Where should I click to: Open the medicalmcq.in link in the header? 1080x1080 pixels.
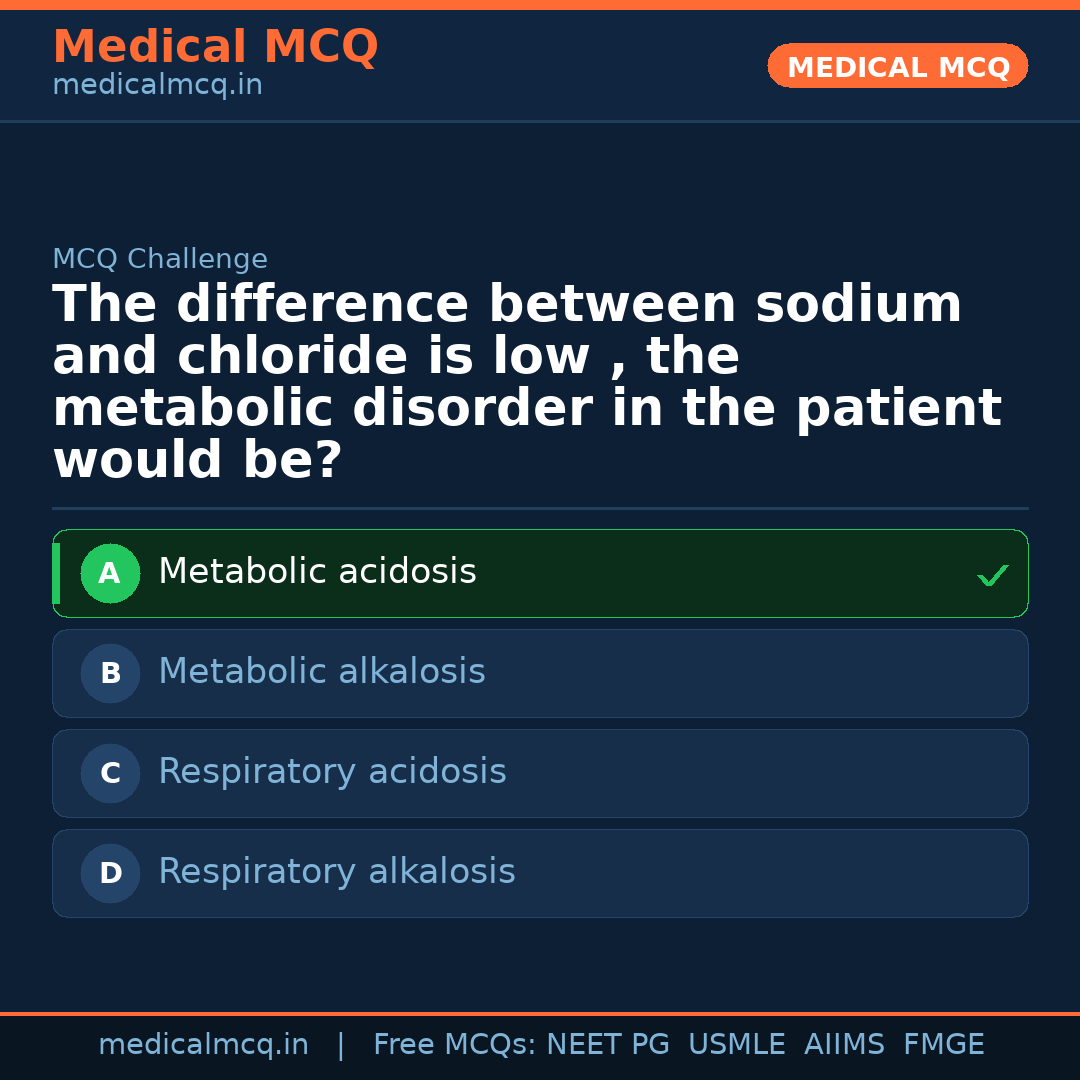click(157, 86)
